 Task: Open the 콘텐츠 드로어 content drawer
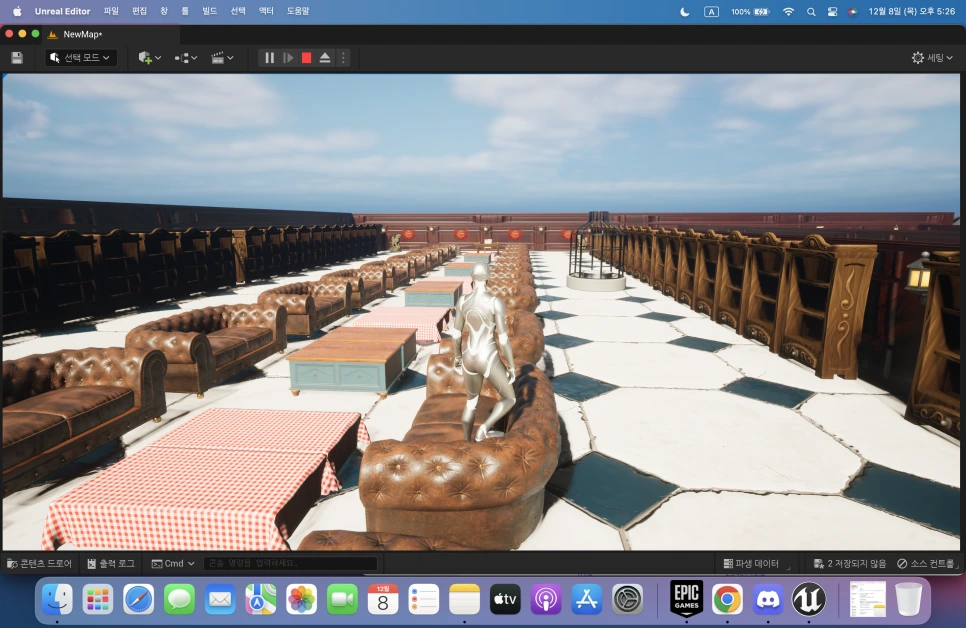[39, 563]
